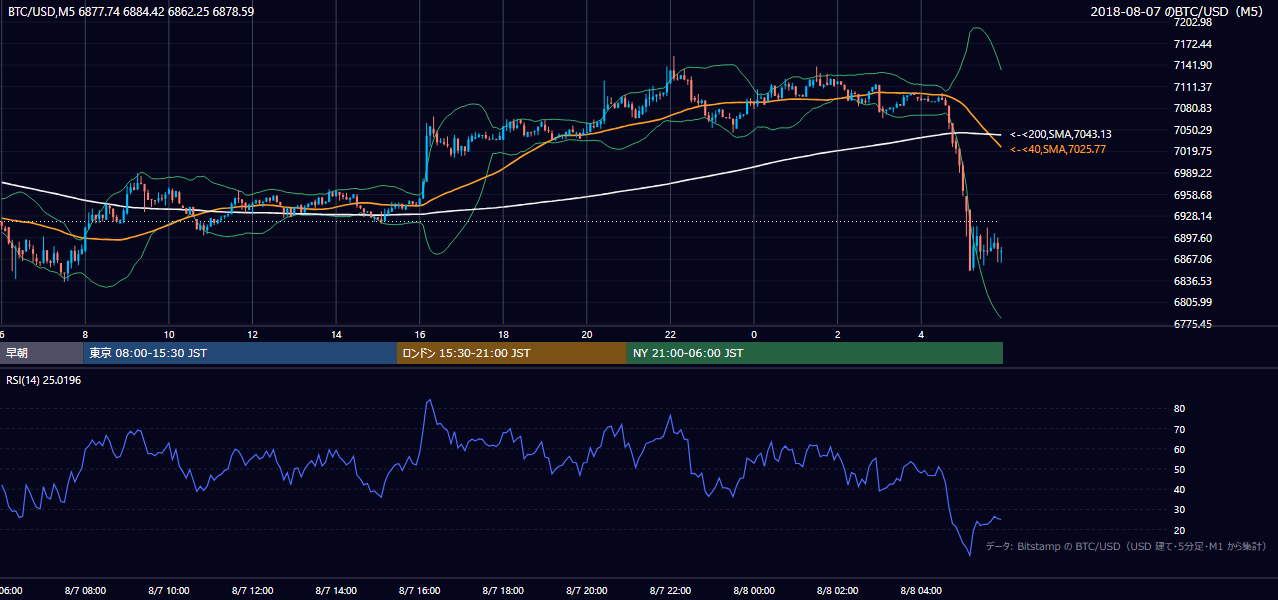
Task: Click the 早朝 session bar
Action: point(41,353)
